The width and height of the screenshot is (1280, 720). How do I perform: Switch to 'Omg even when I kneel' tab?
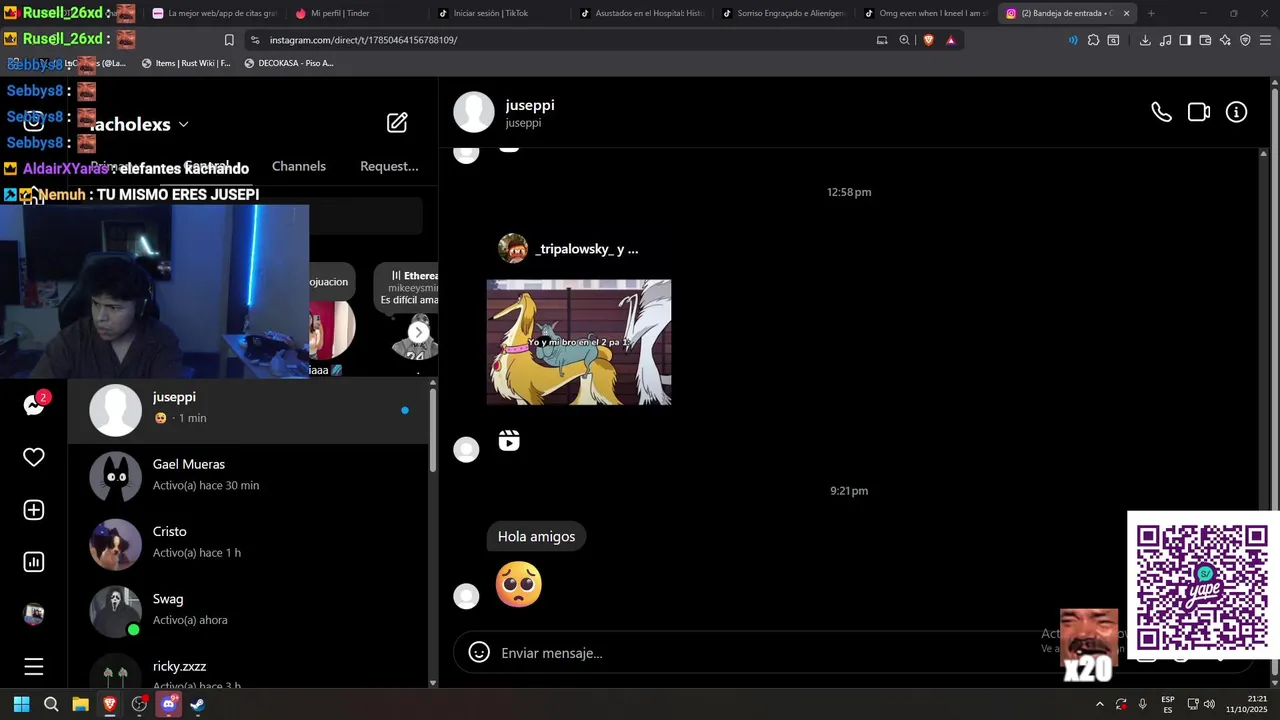tap(925, 13)
